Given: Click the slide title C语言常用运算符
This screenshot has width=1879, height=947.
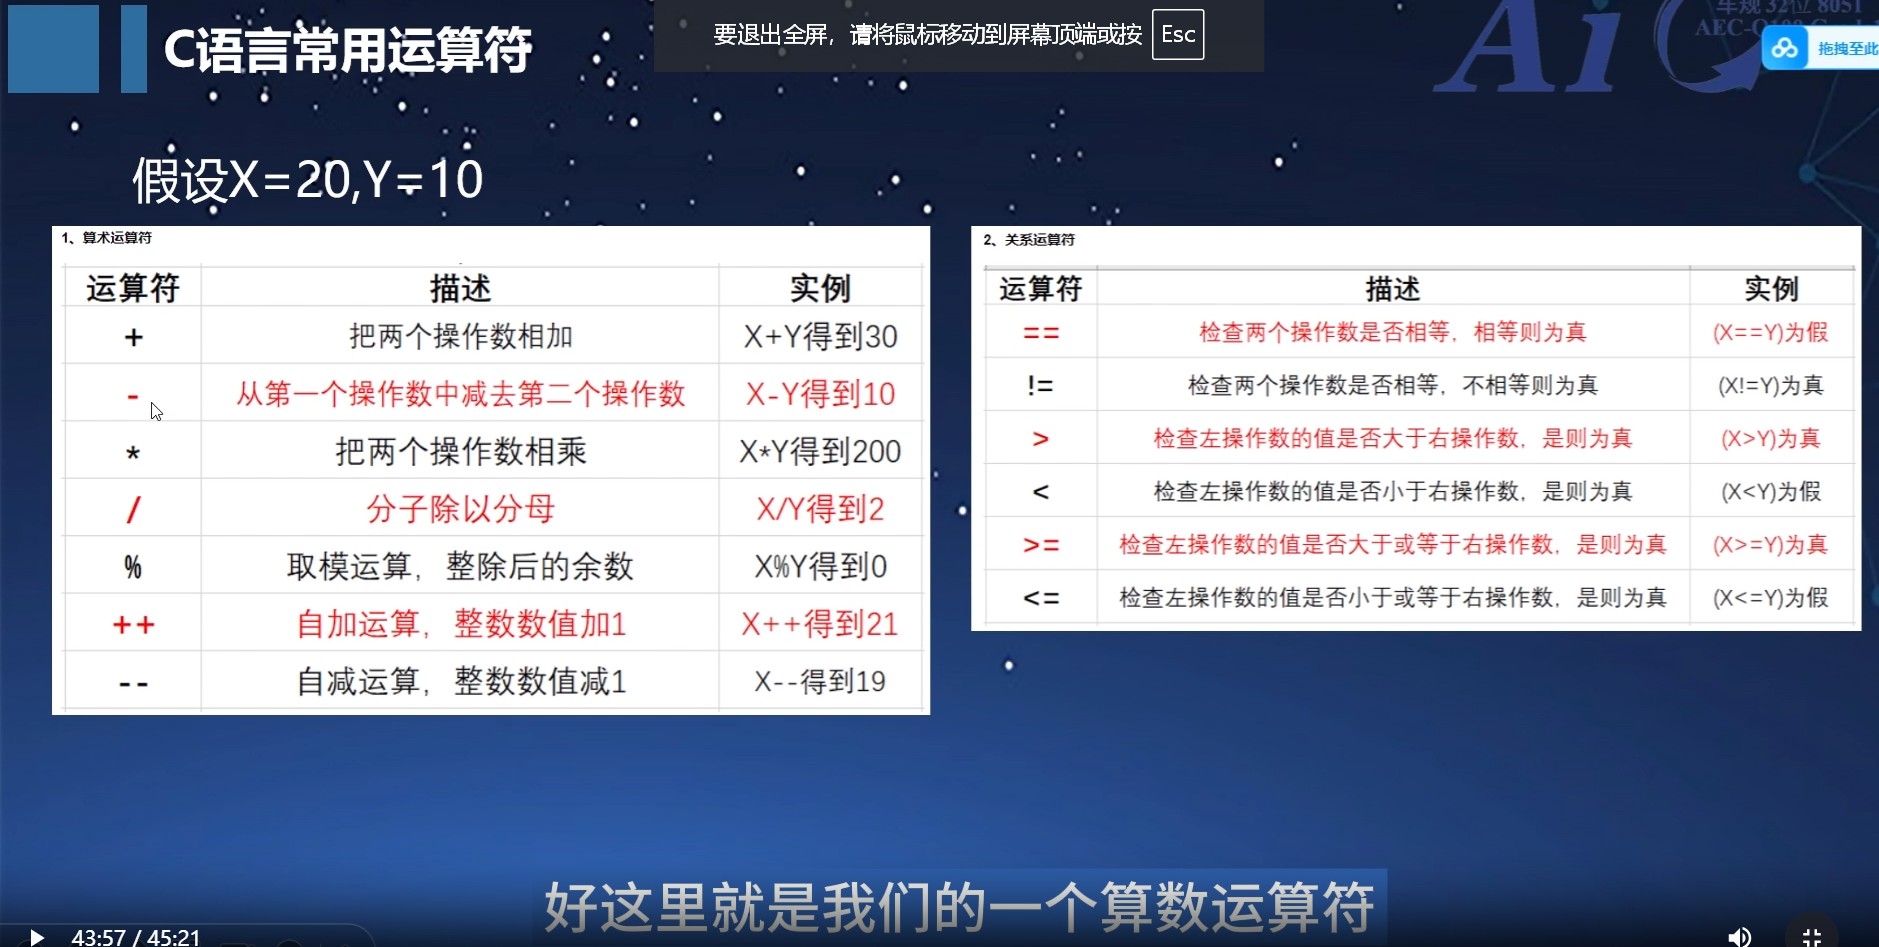Looking at the screenshot, I should (x=348, y=49).
